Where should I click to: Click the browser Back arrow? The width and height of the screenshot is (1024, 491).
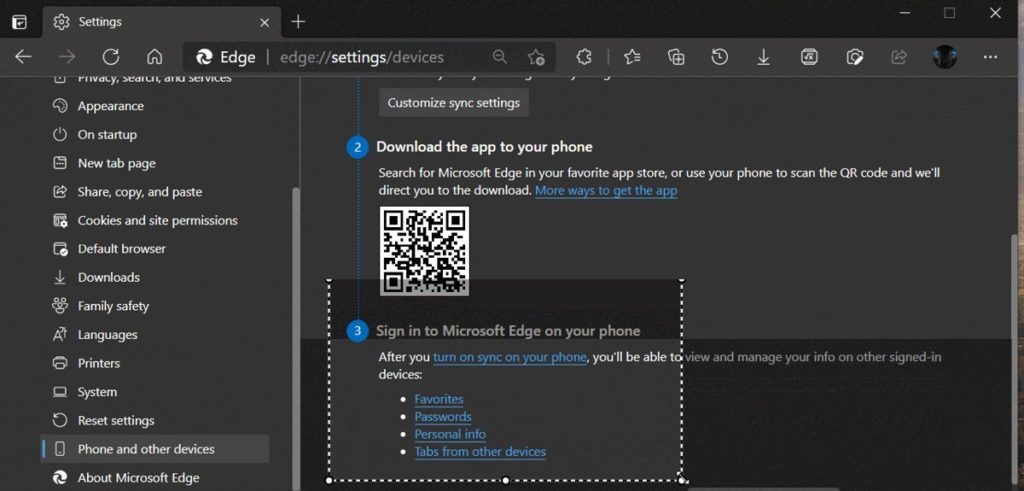[23, 57]
